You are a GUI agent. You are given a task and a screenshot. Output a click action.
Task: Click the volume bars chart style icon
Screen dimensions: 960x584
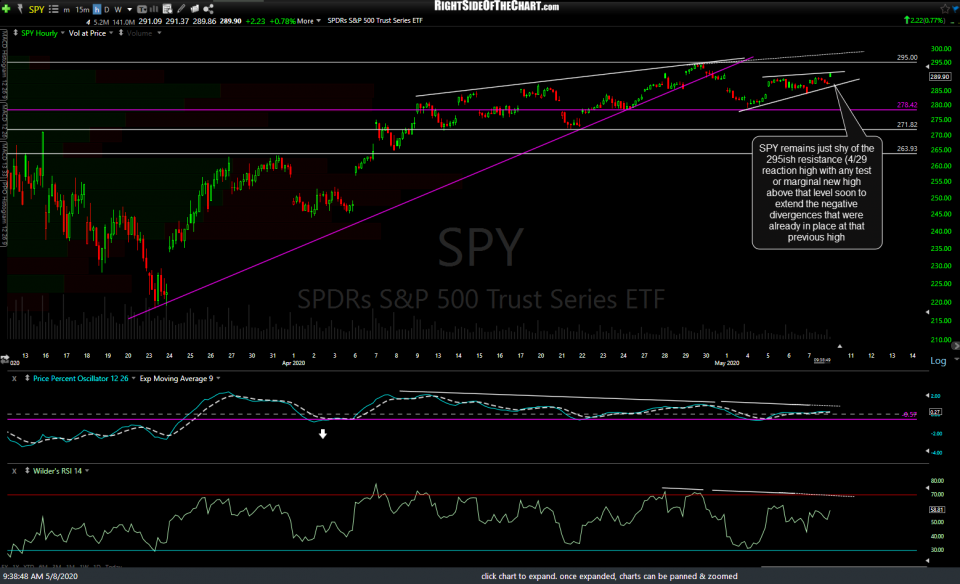point(153,8)
